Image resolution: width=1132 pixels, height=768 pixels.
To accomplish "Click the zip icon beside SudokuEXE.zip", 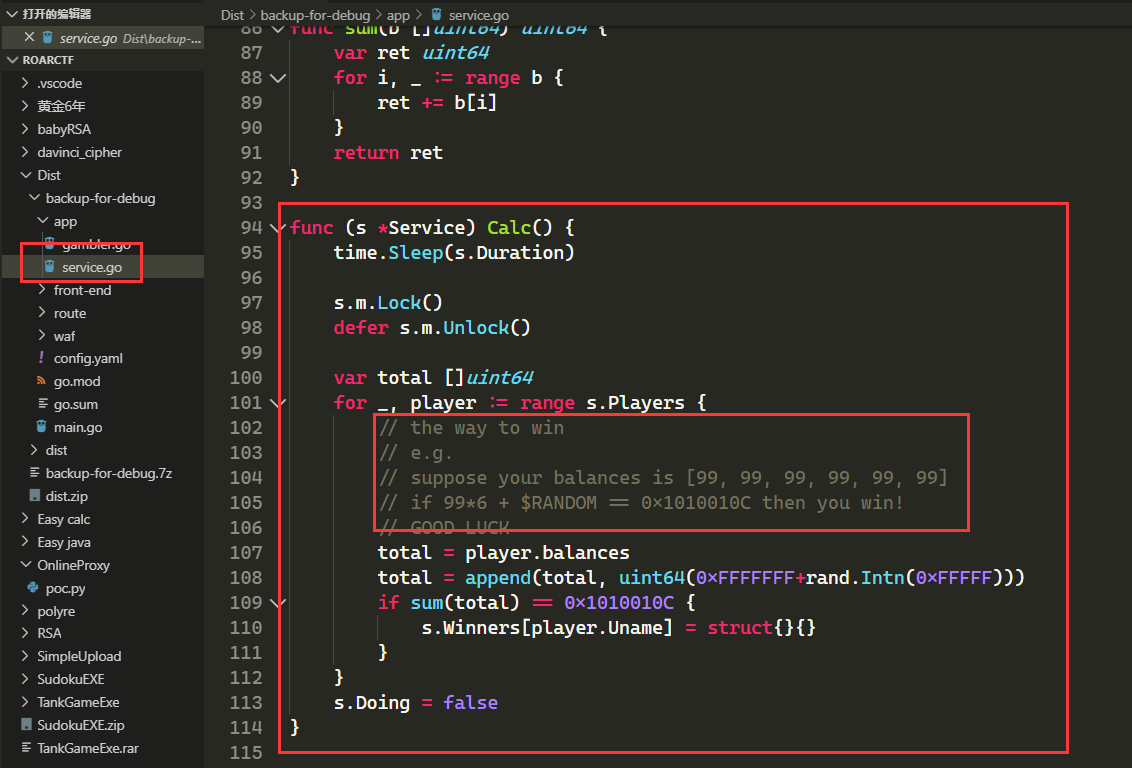I will pyautogui.click(x=27, y=724).
